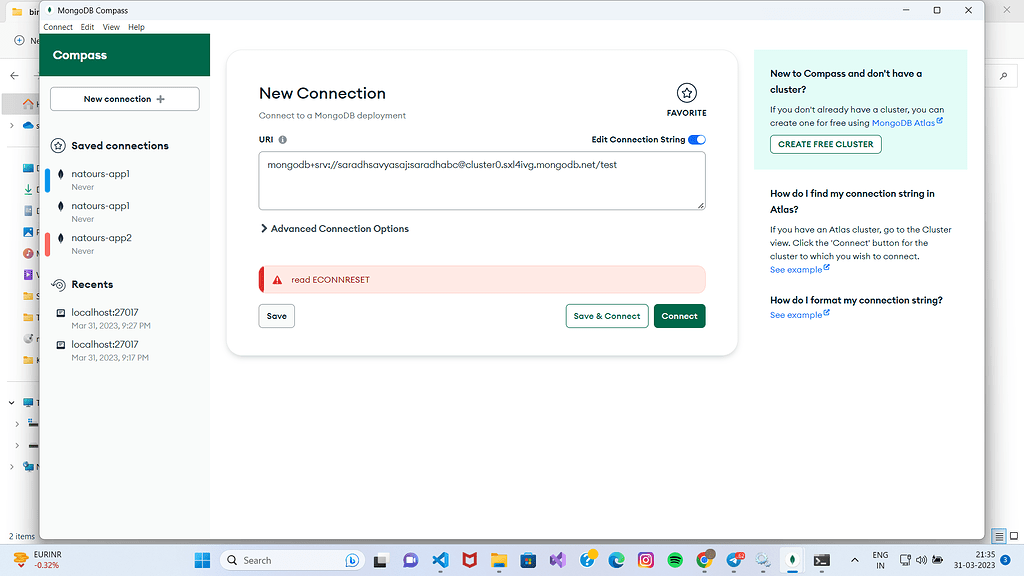The image size is (1024, 576).
Task: Open the MongoDB Atlas link
Action: (x=906, y=123)
